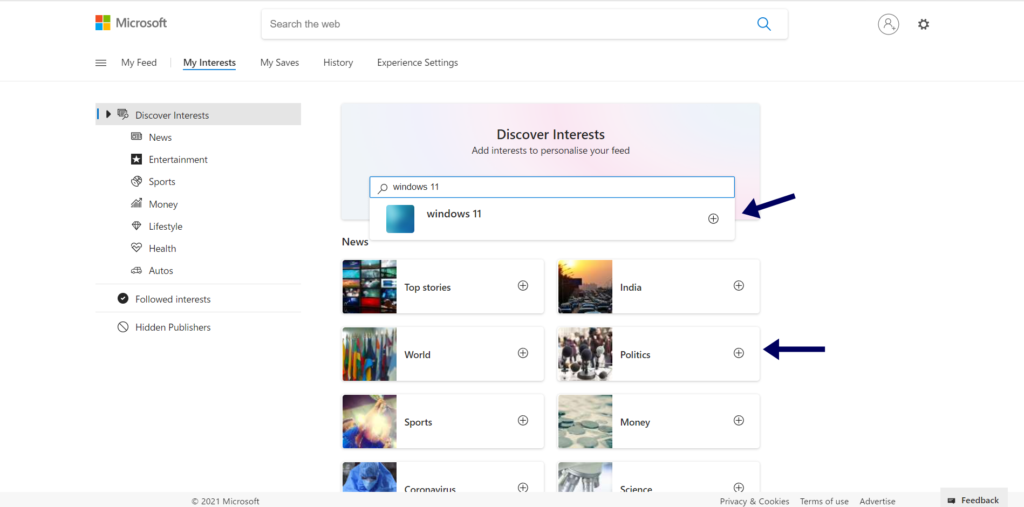
Task: Follow Sports card with plus icon
Action: click(x=523, y=420)
